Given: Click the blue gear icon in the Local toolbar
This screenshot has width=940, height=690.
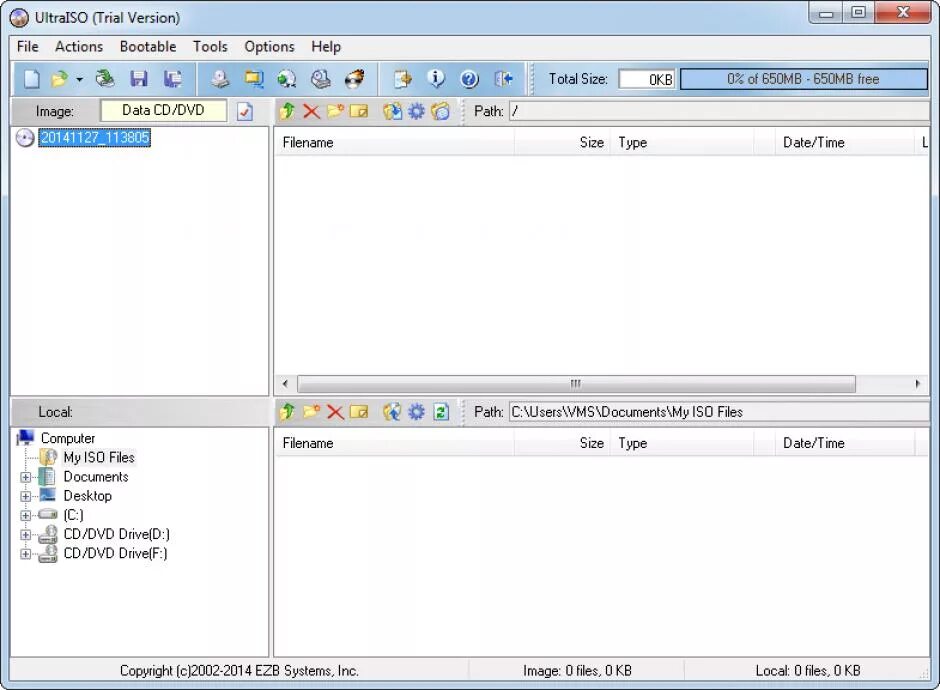Looking at the screenshot, I should click(416, 412).
